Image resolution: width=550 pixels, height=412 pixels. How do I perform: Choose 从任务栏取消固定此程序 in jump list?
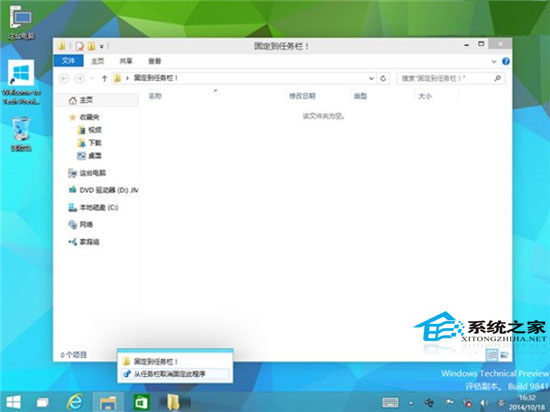click(x=175, y=374)
